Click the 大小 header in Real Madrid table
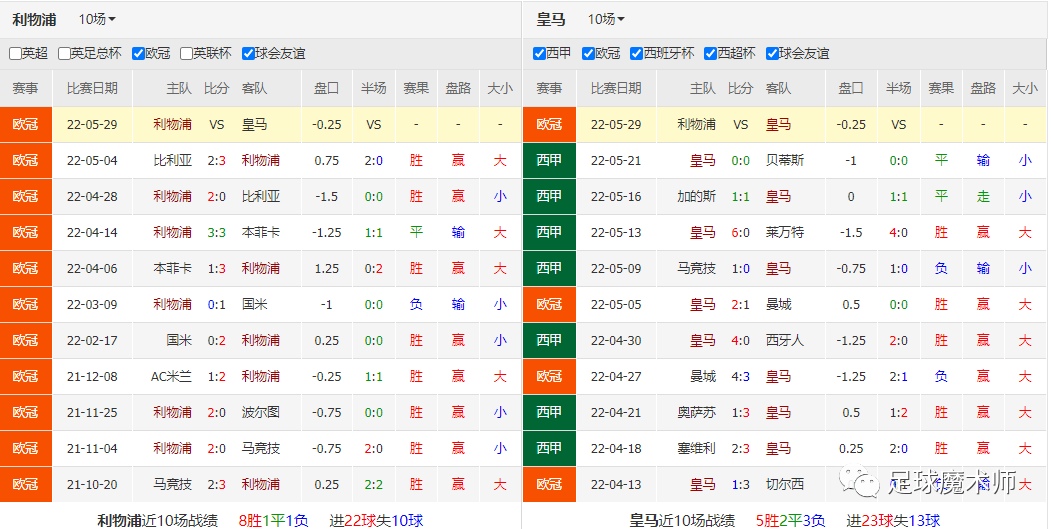This screenshot has height=529, width=1051. point(1025,88)
